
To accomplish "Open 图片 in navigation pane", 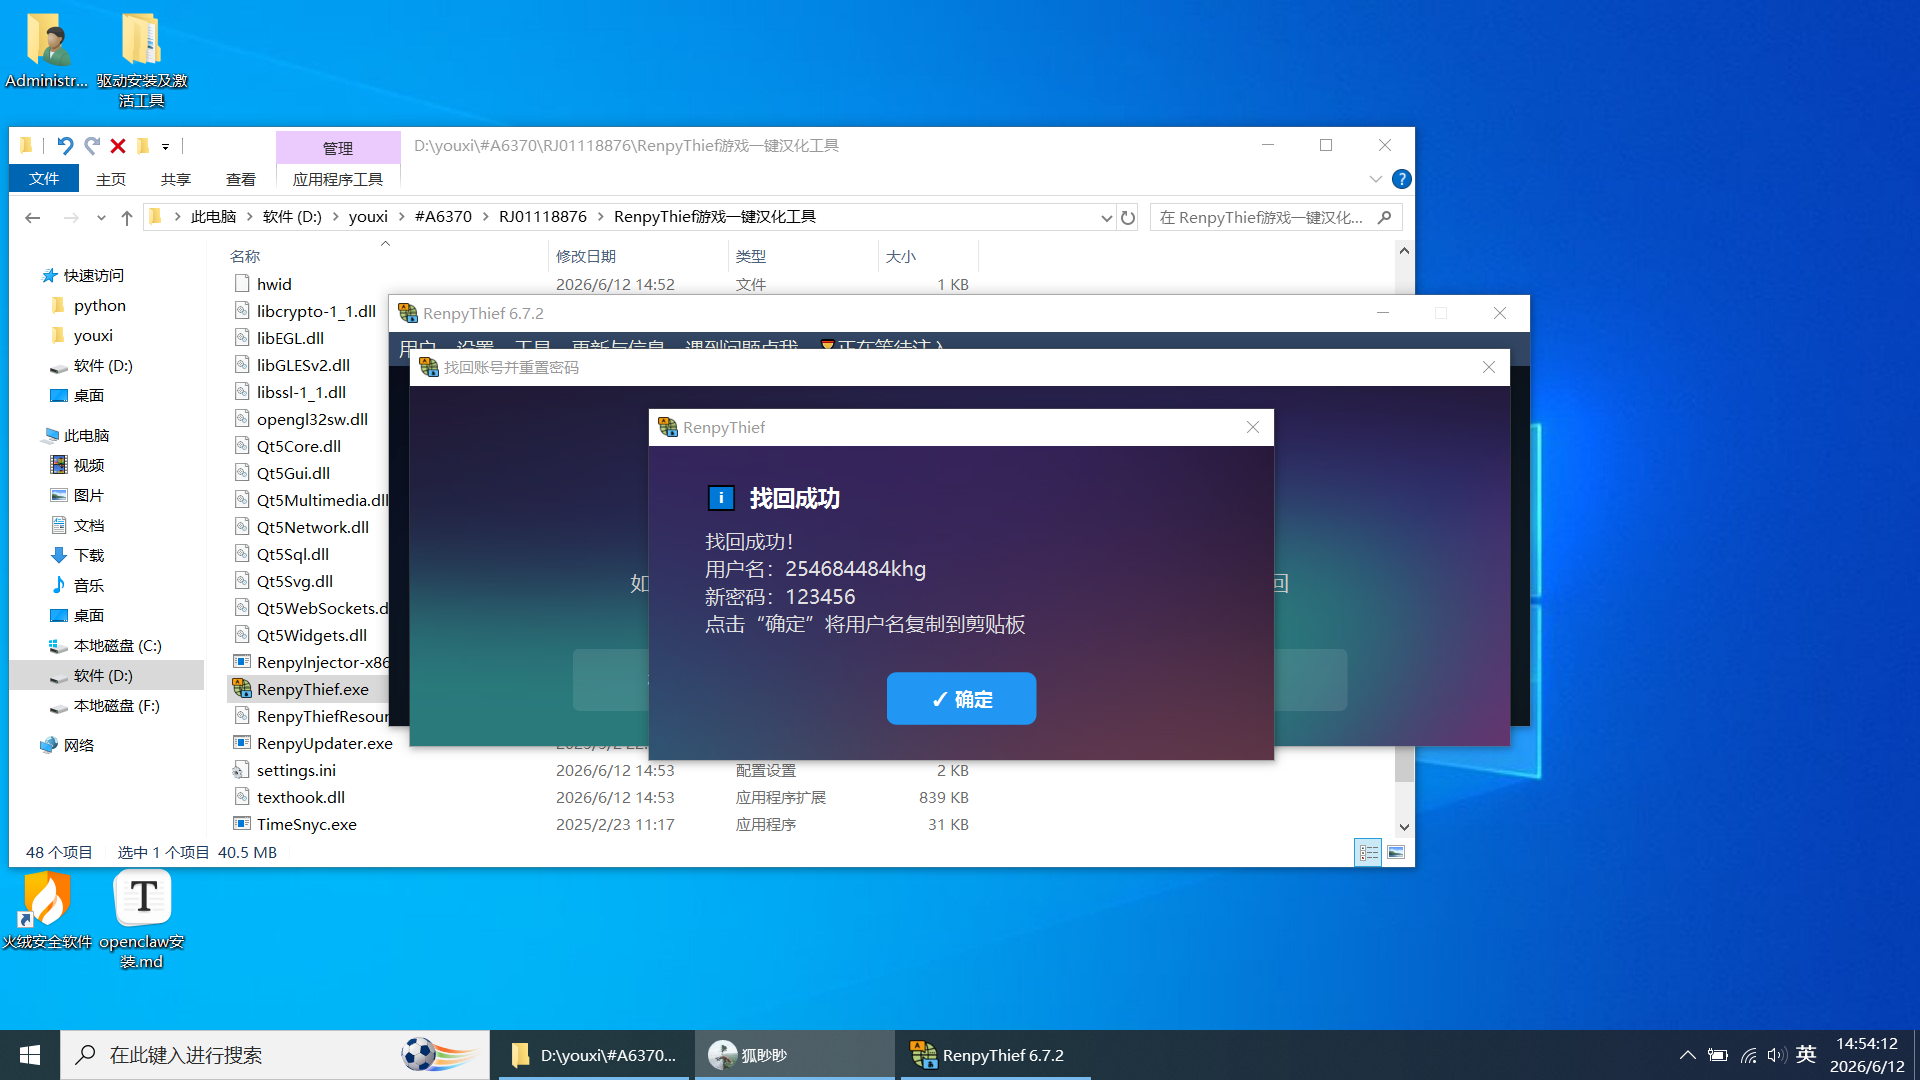I will coord(89,496).
